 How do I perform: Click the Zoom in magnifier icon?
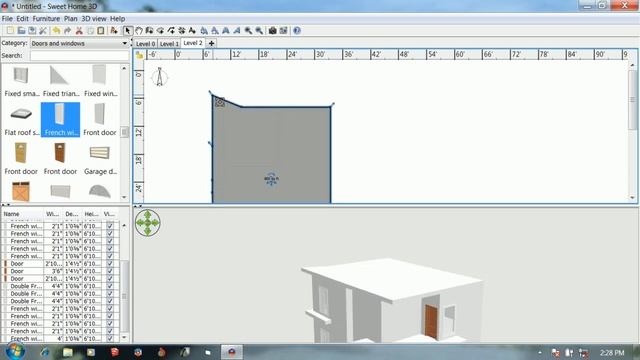248,31
